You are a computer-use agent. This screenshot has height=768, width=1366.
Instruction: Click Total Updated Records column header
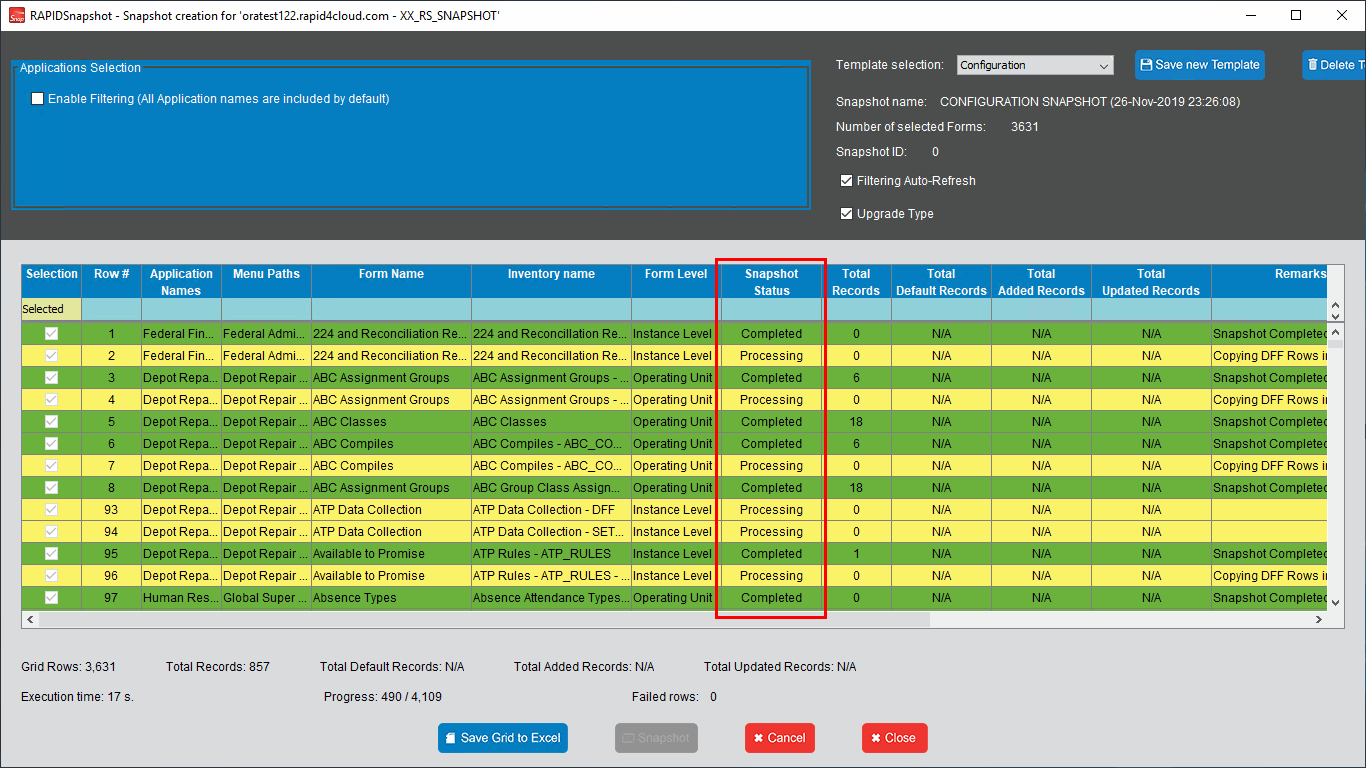pyautogui.click(x=1152, y=282)
